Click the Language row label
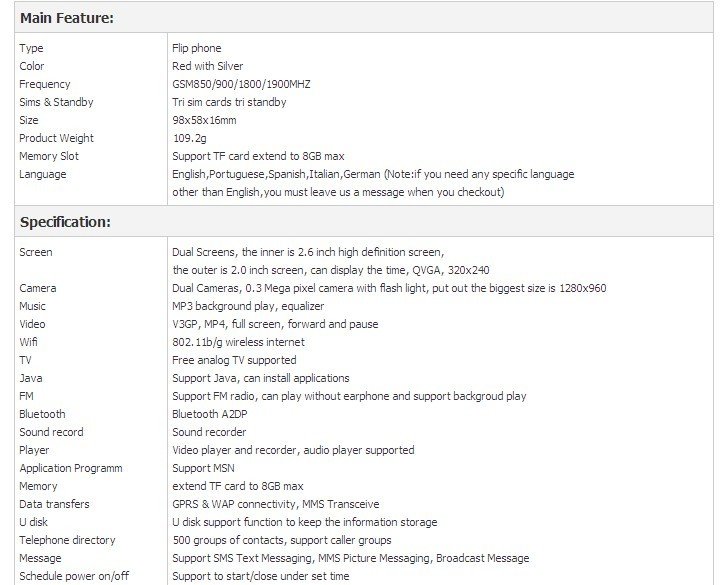This screenshot has height=585, width=722. pos(43,174)
